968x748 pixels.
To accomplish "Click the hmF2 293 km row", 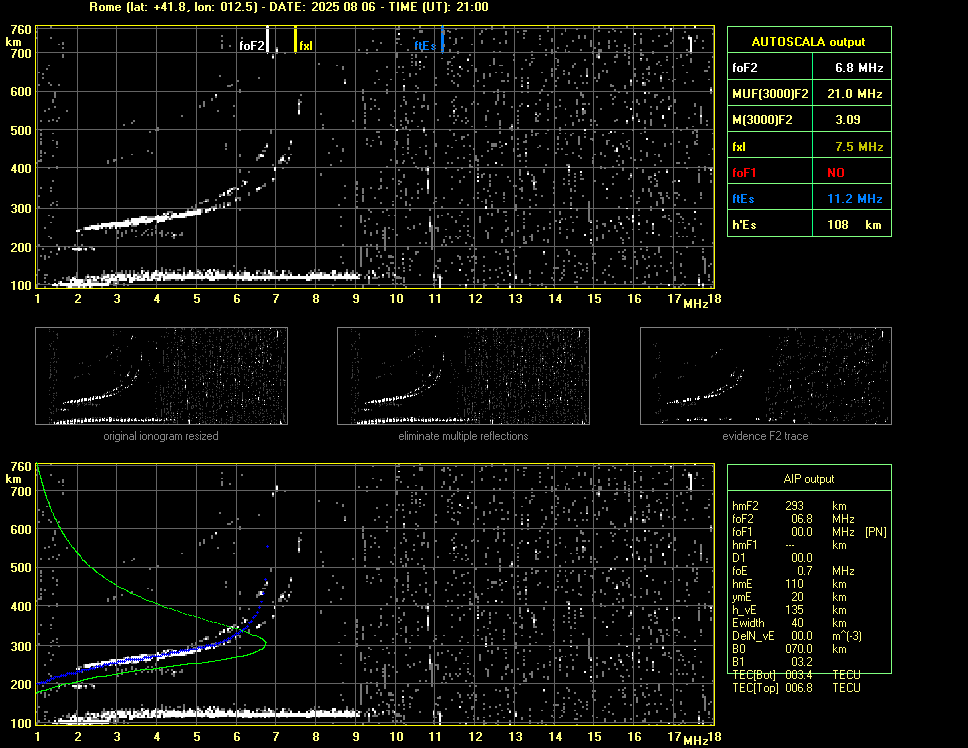I will 789,506.
